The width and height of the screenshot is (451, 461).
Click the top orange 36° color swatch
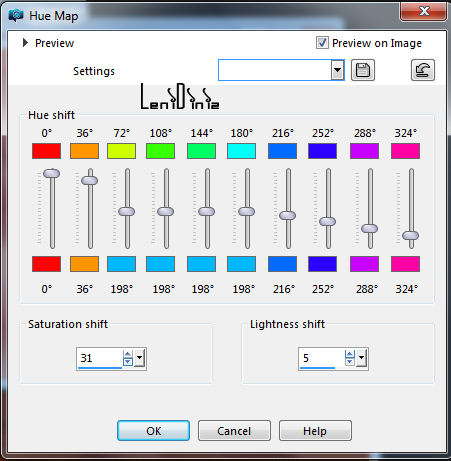(85, 151)
